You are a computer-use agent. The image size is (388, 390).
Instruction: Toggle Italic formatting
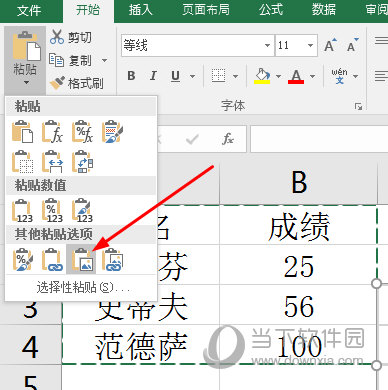[153, 76]
